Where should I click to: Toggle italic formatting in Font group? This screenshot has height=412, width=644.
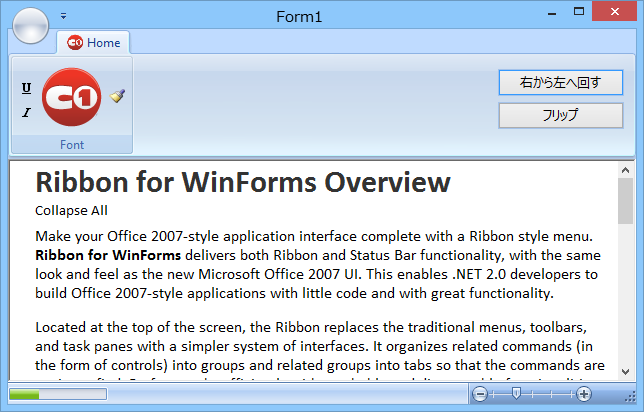(x=26, y=112)
